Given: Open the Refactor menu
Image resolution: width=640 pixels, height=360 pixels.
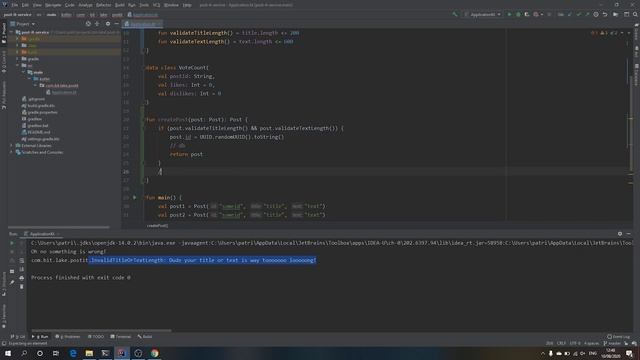Looking at the screenshot, I should click(x=104, y=5).
